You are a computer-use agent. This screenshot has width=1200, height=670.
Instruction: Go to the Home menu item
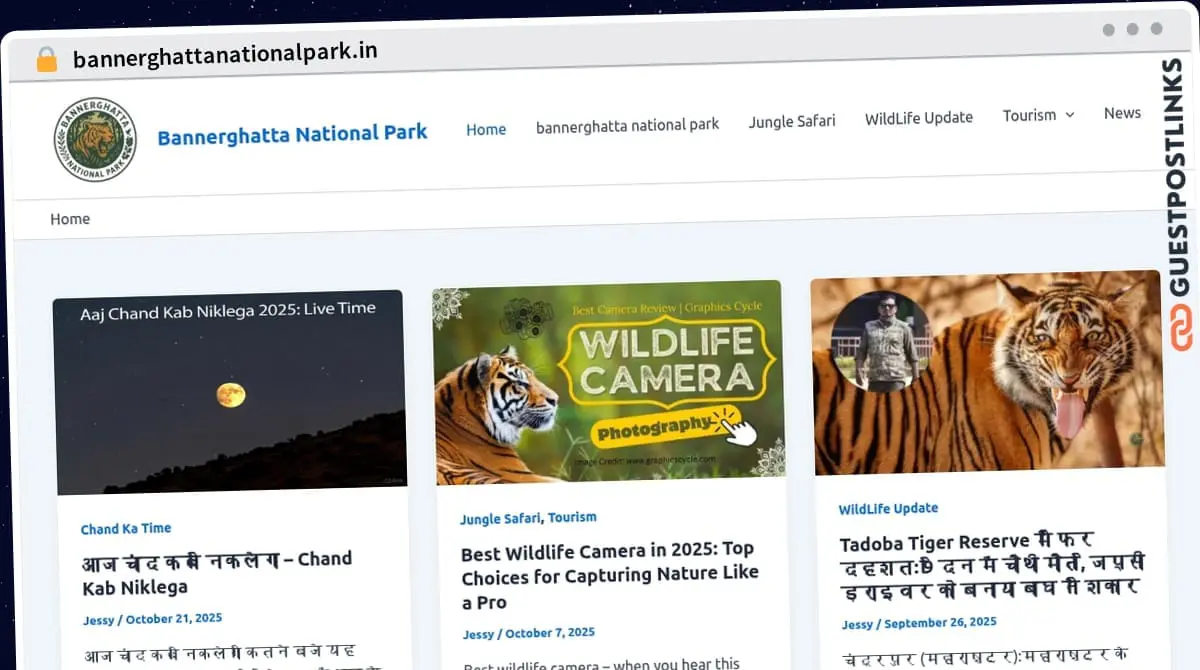coord(486,129)
